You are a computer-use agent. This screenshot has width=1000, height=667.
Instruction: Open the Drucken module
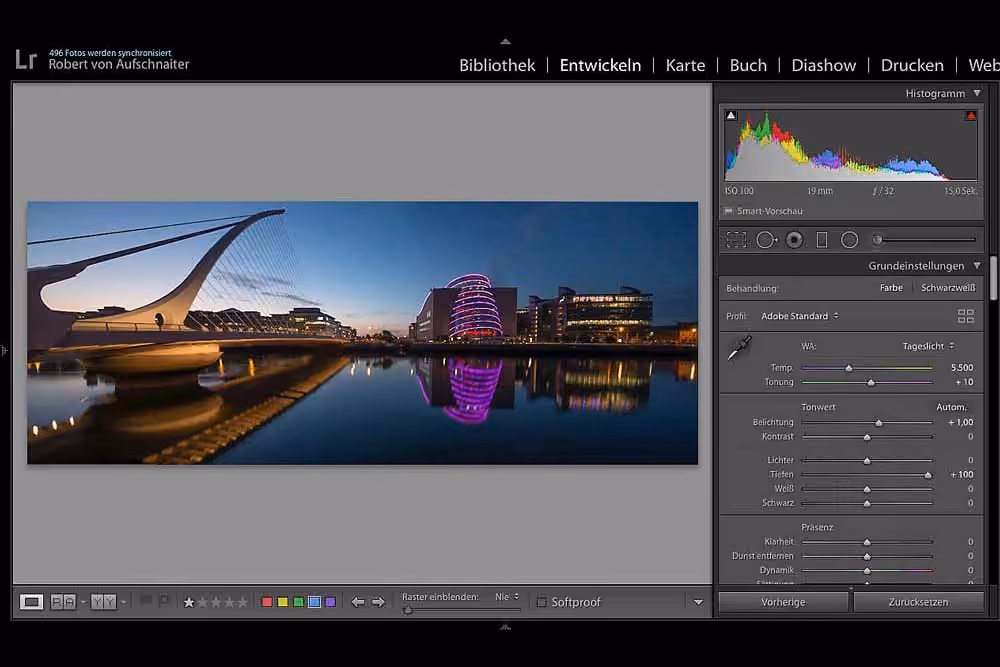click(x=912, y=66)
